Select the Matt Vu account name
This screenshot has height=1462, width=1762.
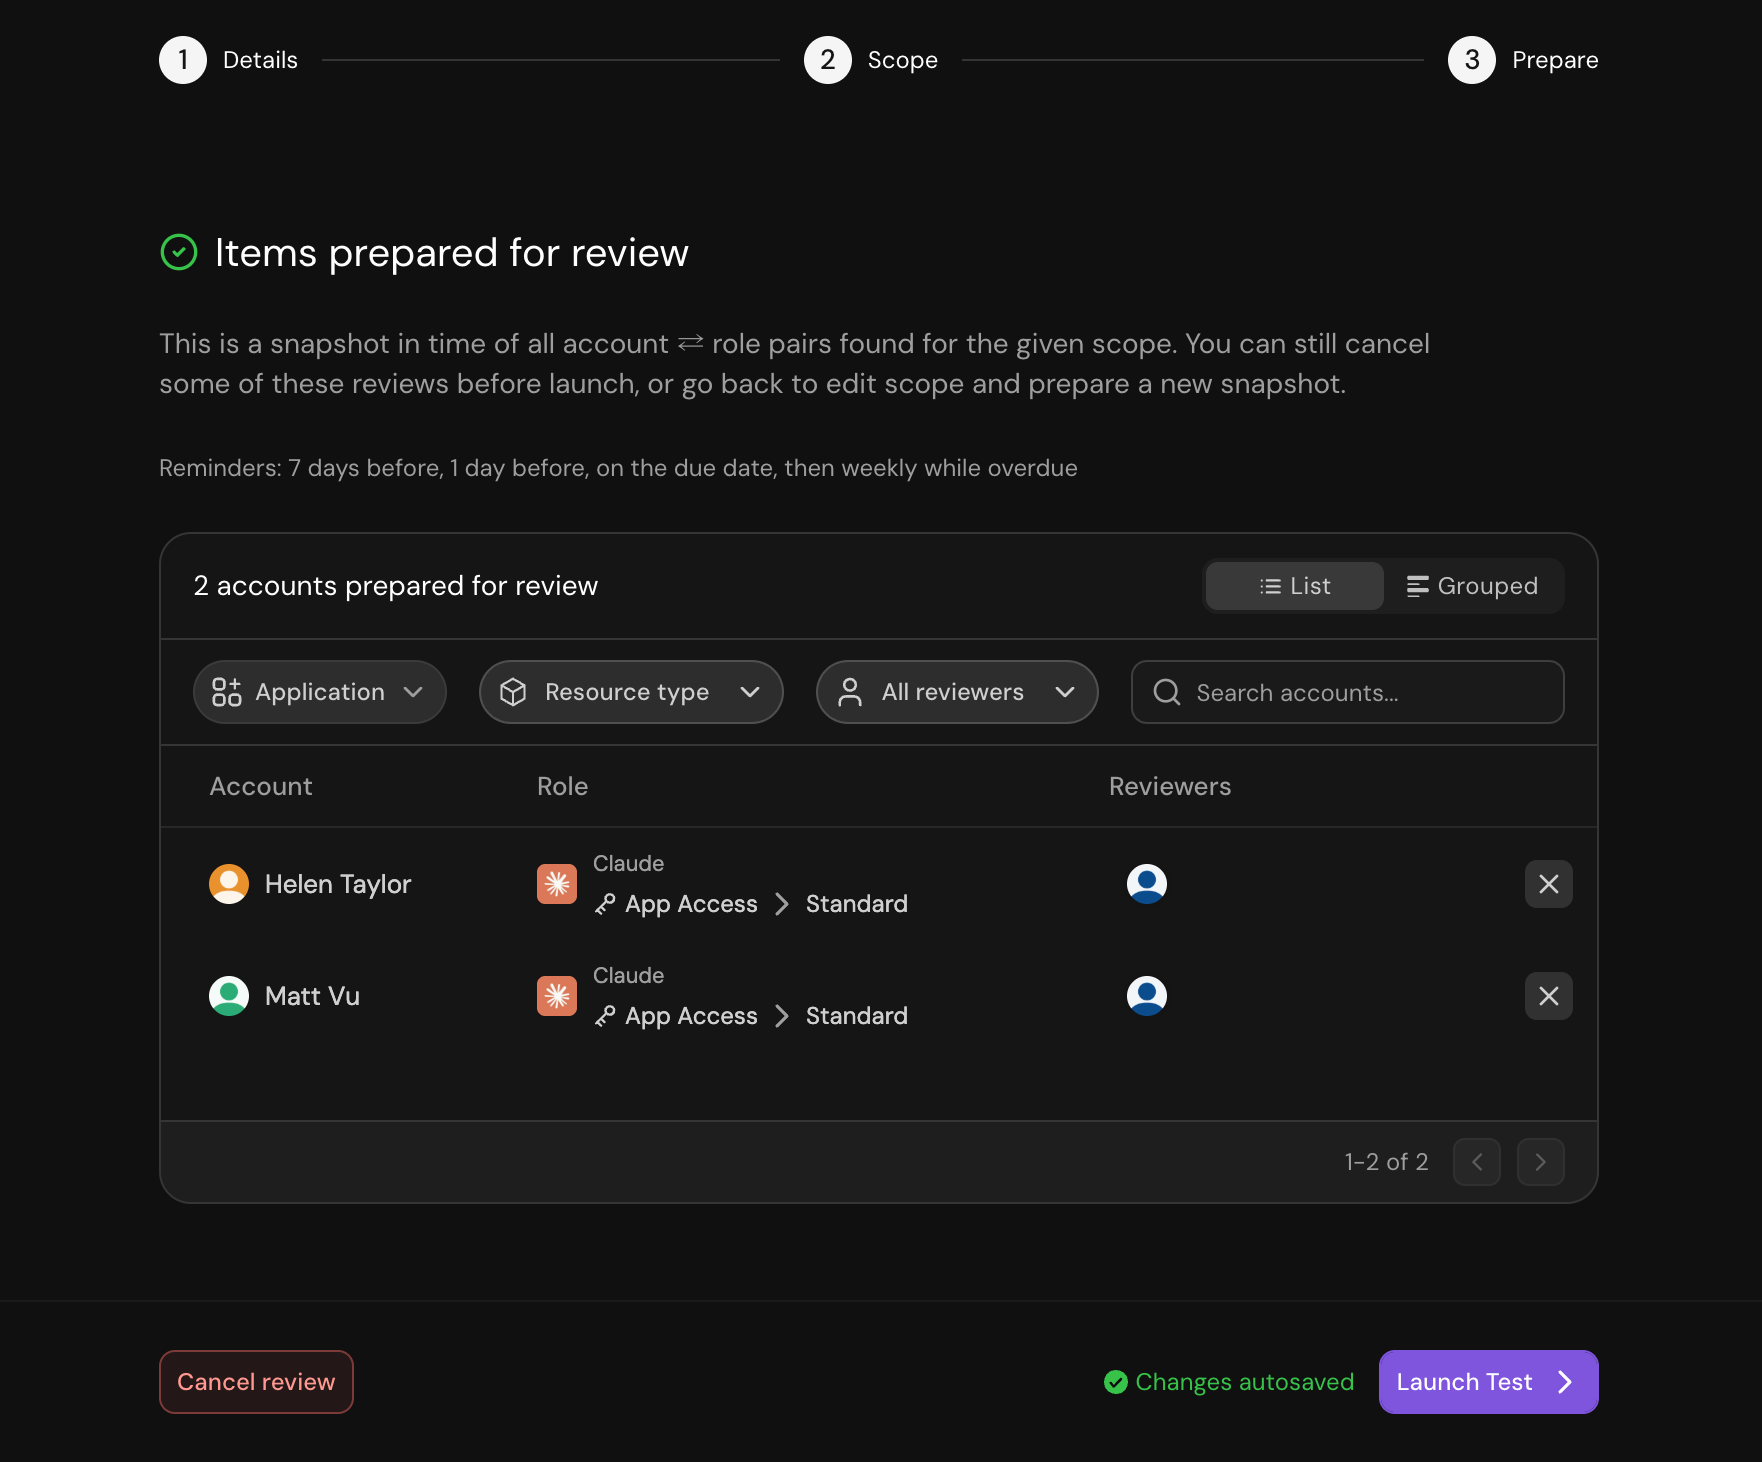click(x=312, y=996)
